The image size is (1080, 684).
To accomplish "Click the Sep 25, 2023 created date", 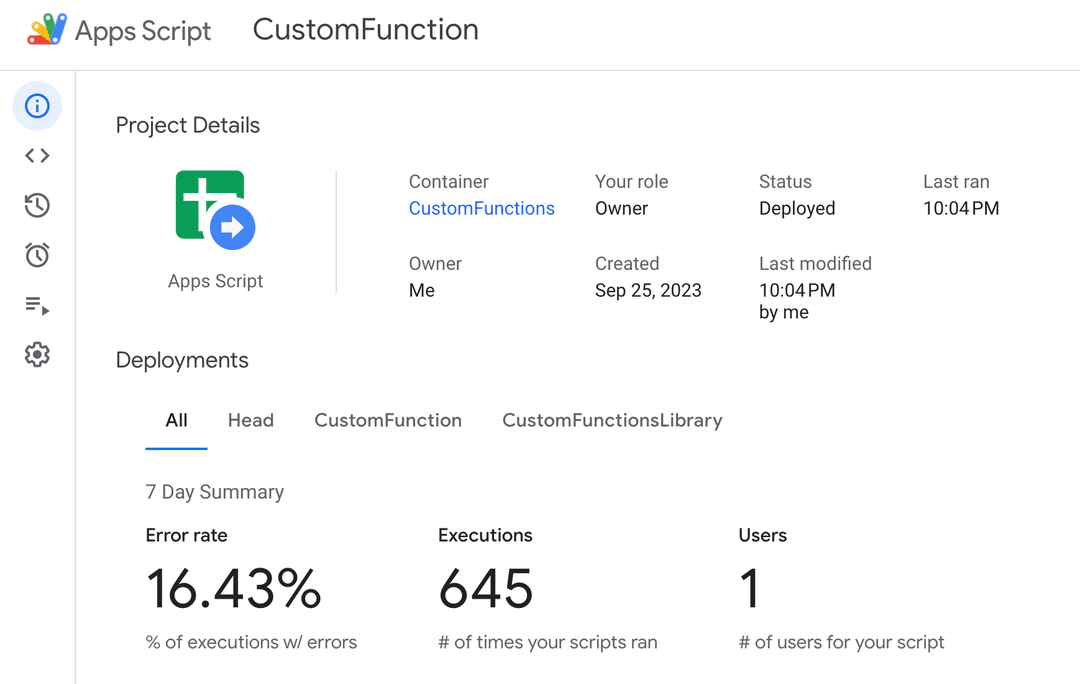I will pyautogui.click(x=648, y=291).
